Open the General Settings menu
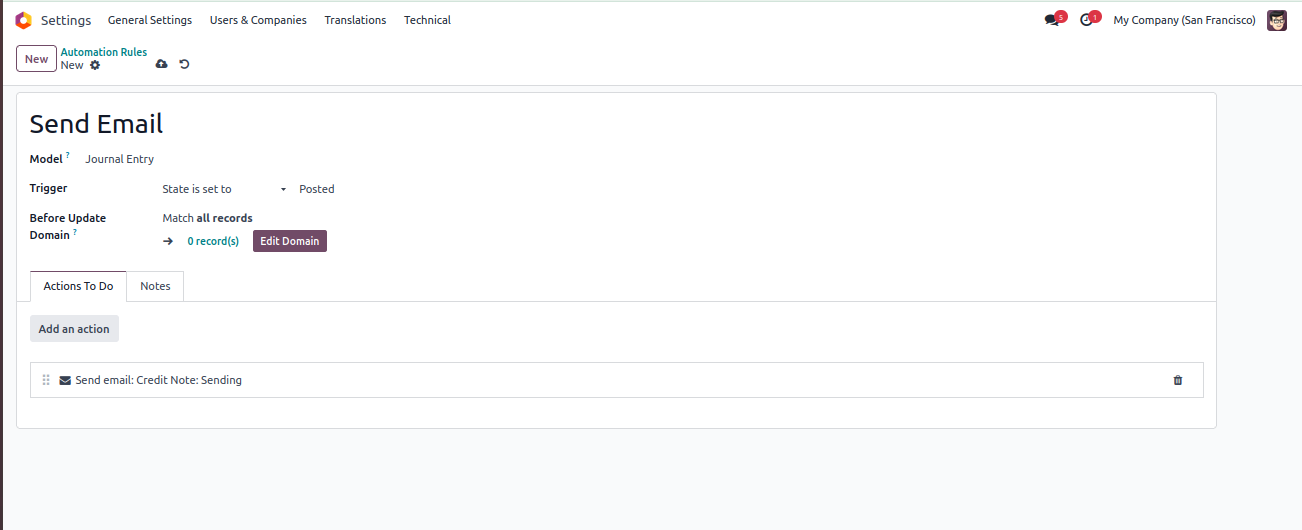This screenshot has height=530, width=1302. (150, 20)
